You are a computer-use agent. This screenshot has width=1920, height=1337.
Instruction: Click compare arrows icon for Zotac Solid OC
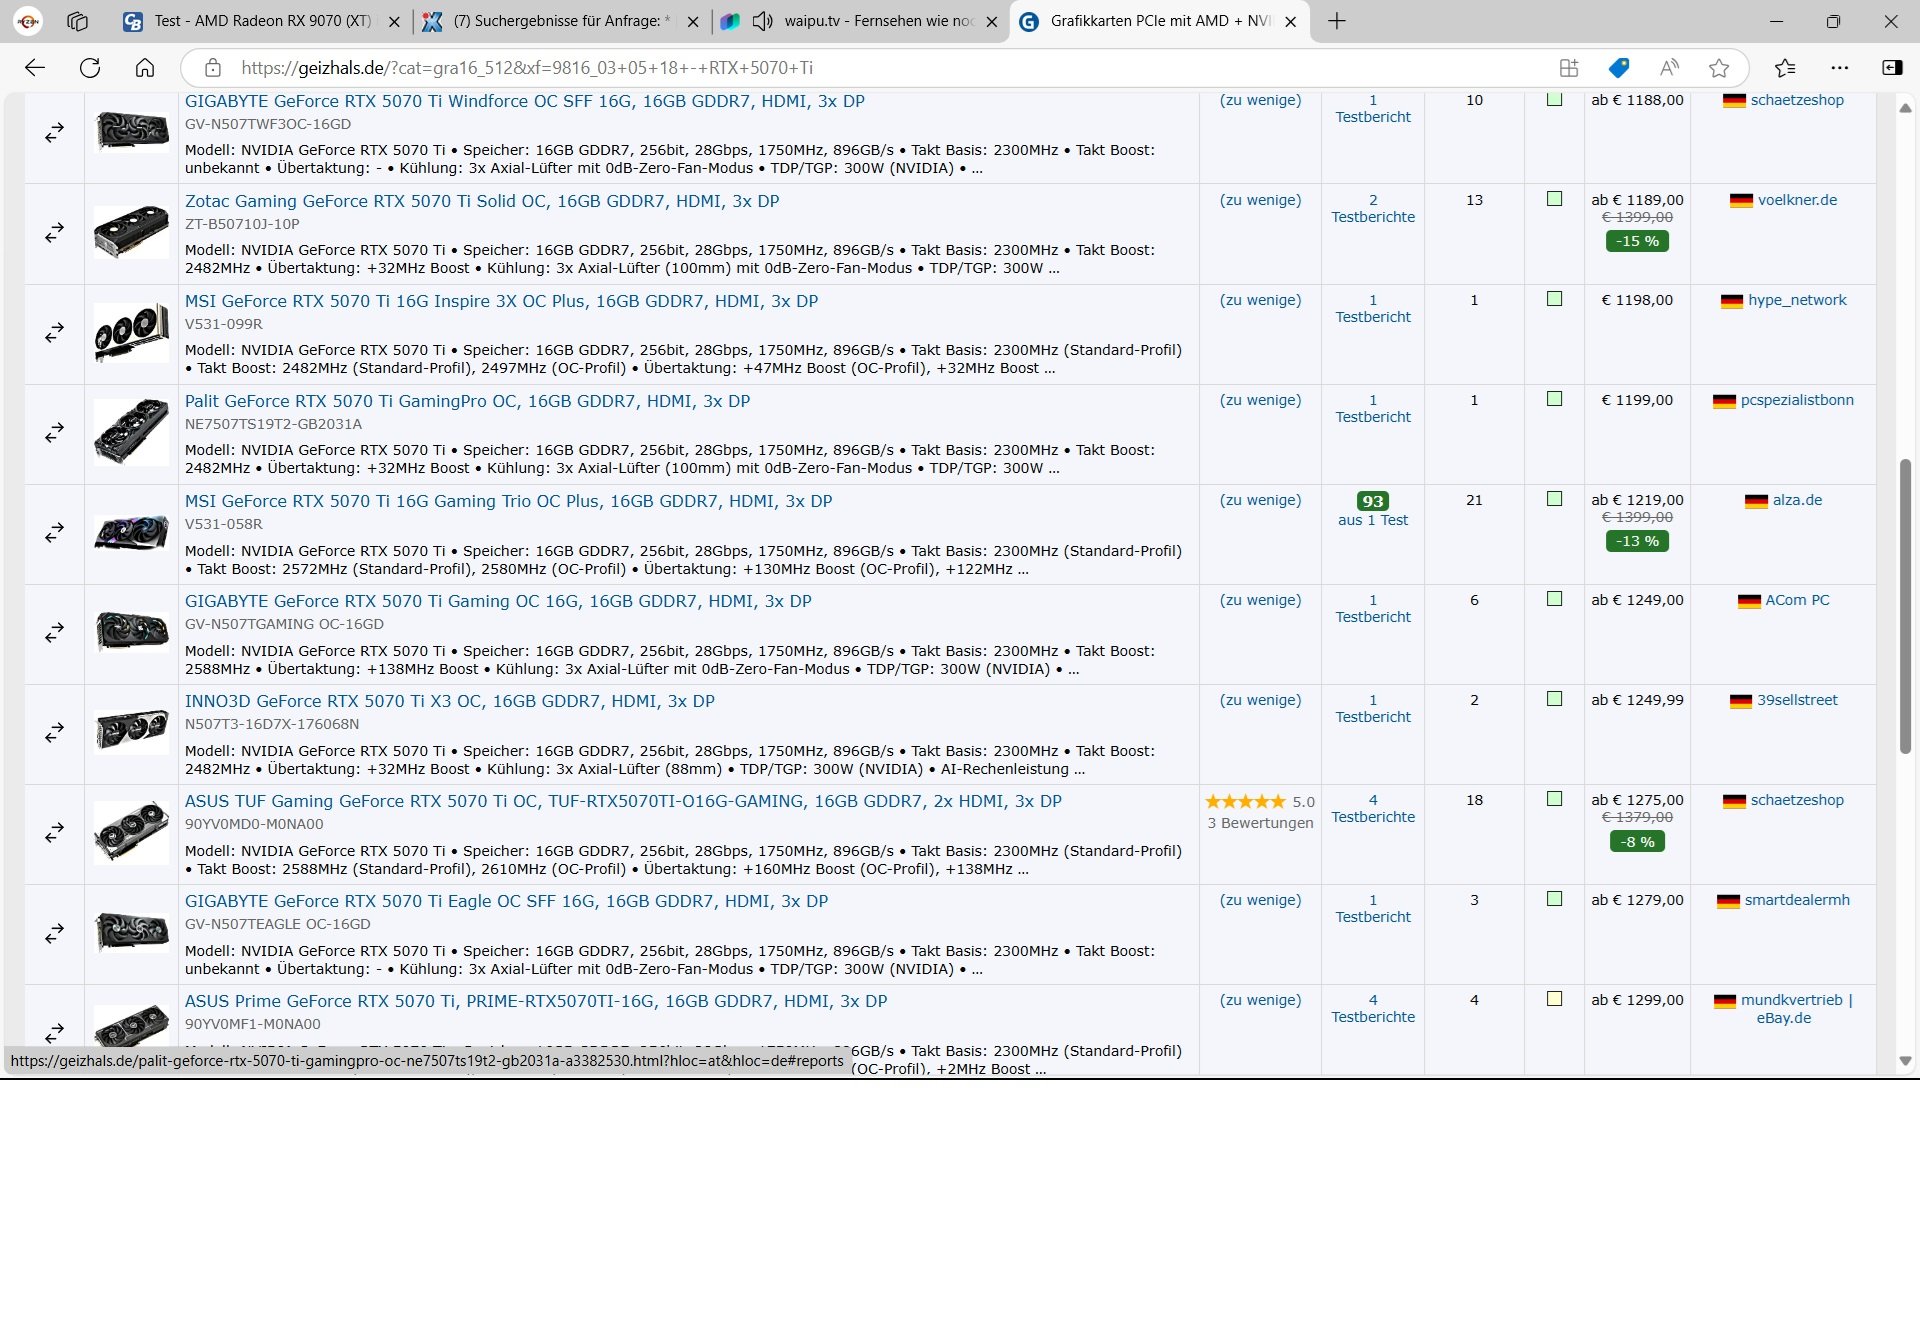tap(54, 233)
